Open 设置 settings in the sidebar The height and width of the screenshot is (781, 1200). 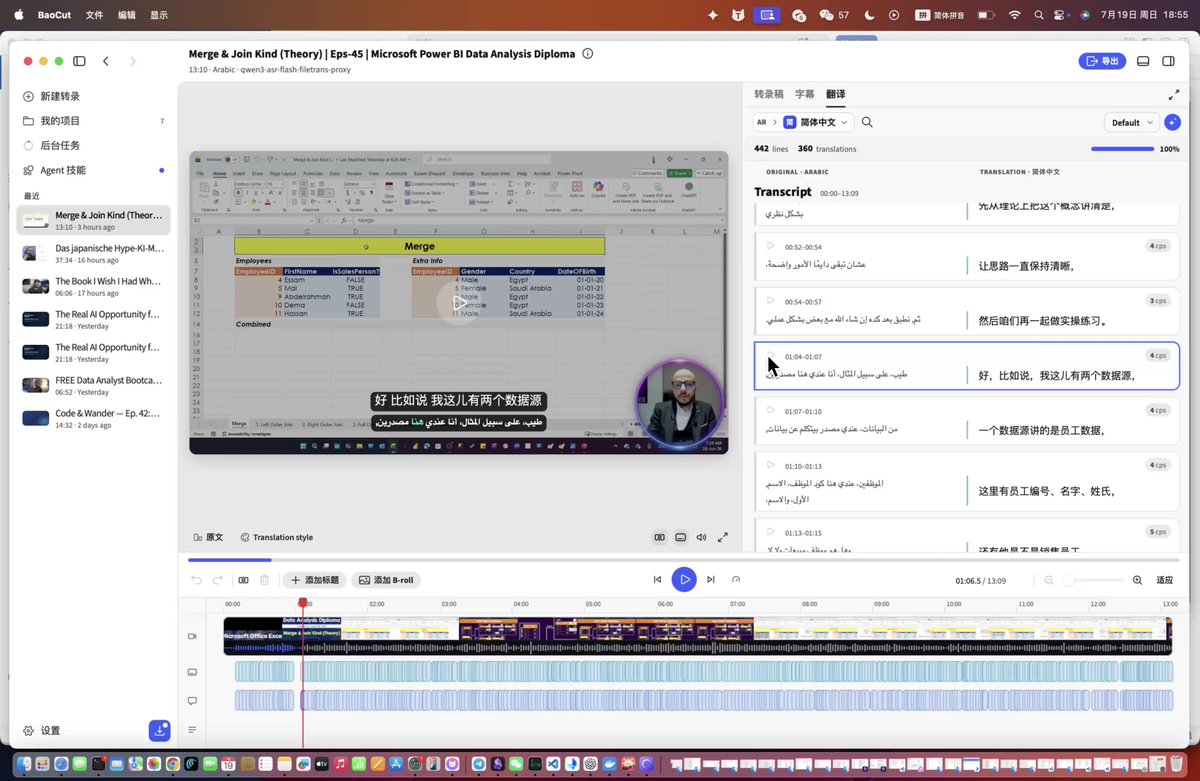41,731
